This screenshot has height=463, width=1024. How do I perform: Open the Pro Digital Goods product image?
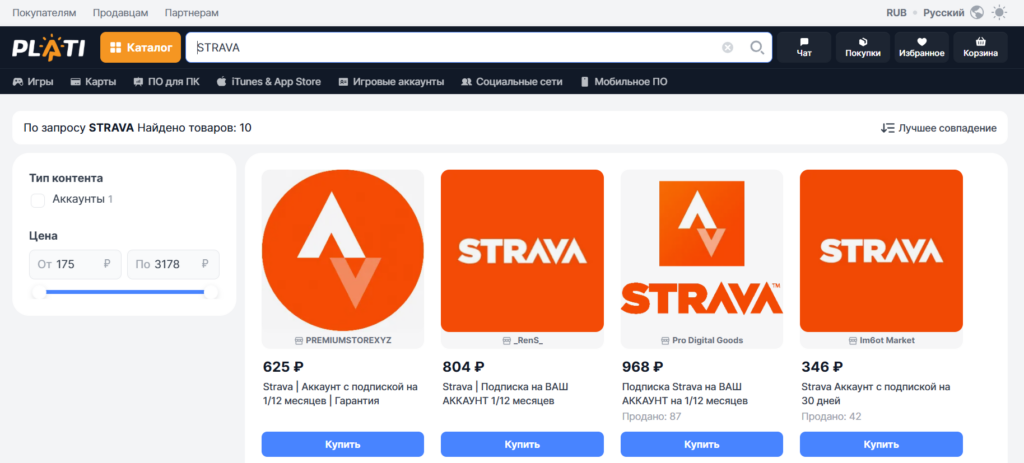pyautogui.click(x=701, y=251)
